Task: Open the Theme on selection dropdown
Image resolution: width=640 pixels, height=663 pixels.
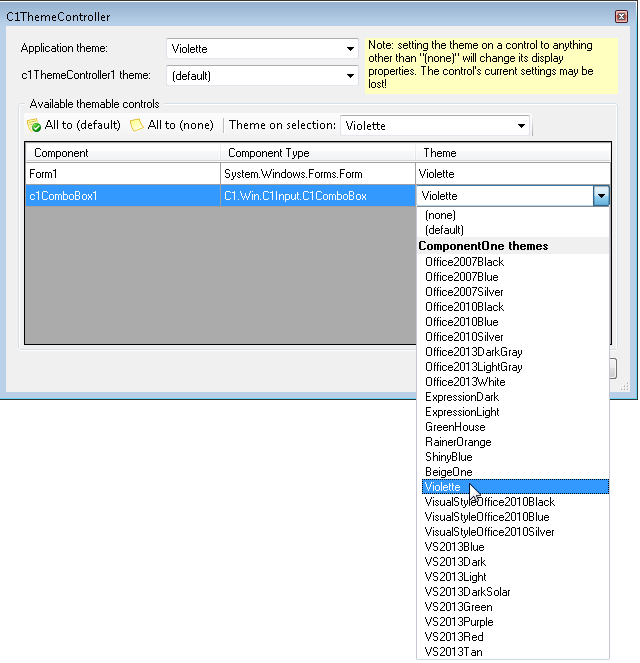Action: (x=521, y=126)
